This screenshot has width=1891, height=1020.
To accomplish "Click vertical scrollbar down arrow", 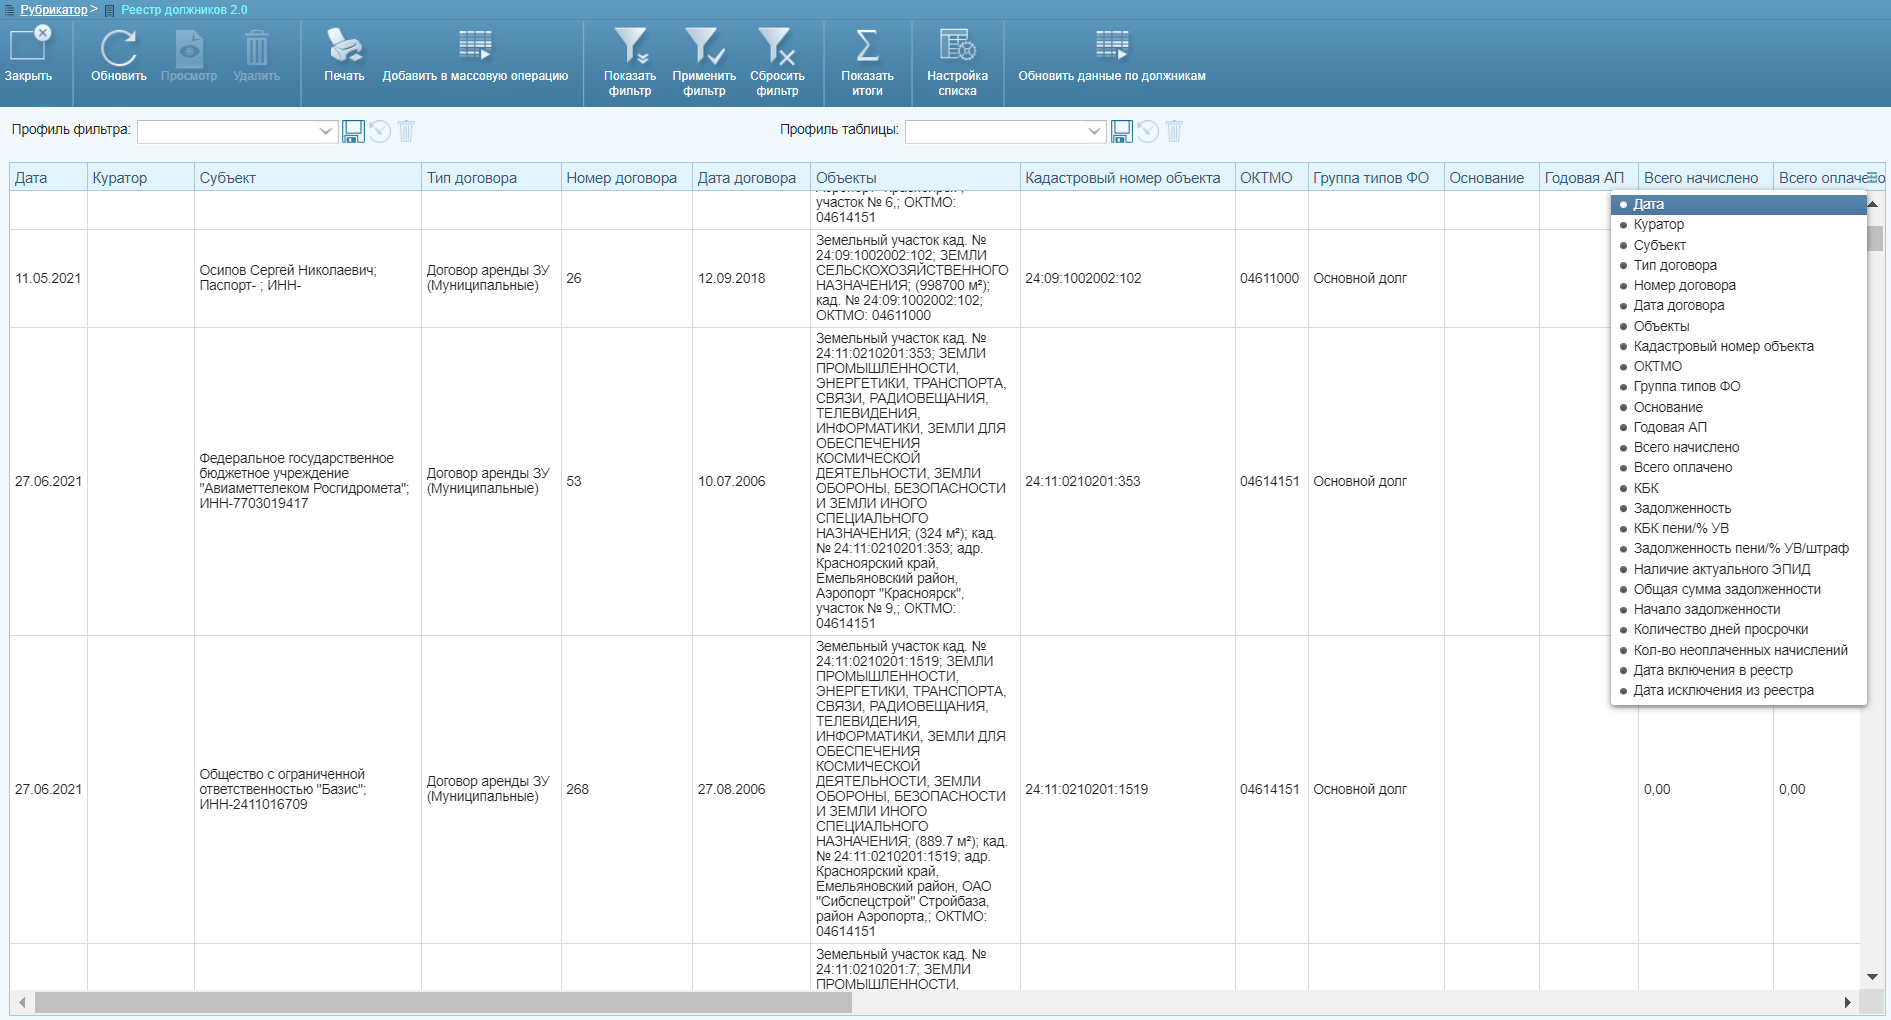I will pyautogui.click(x=1872, y=976).
